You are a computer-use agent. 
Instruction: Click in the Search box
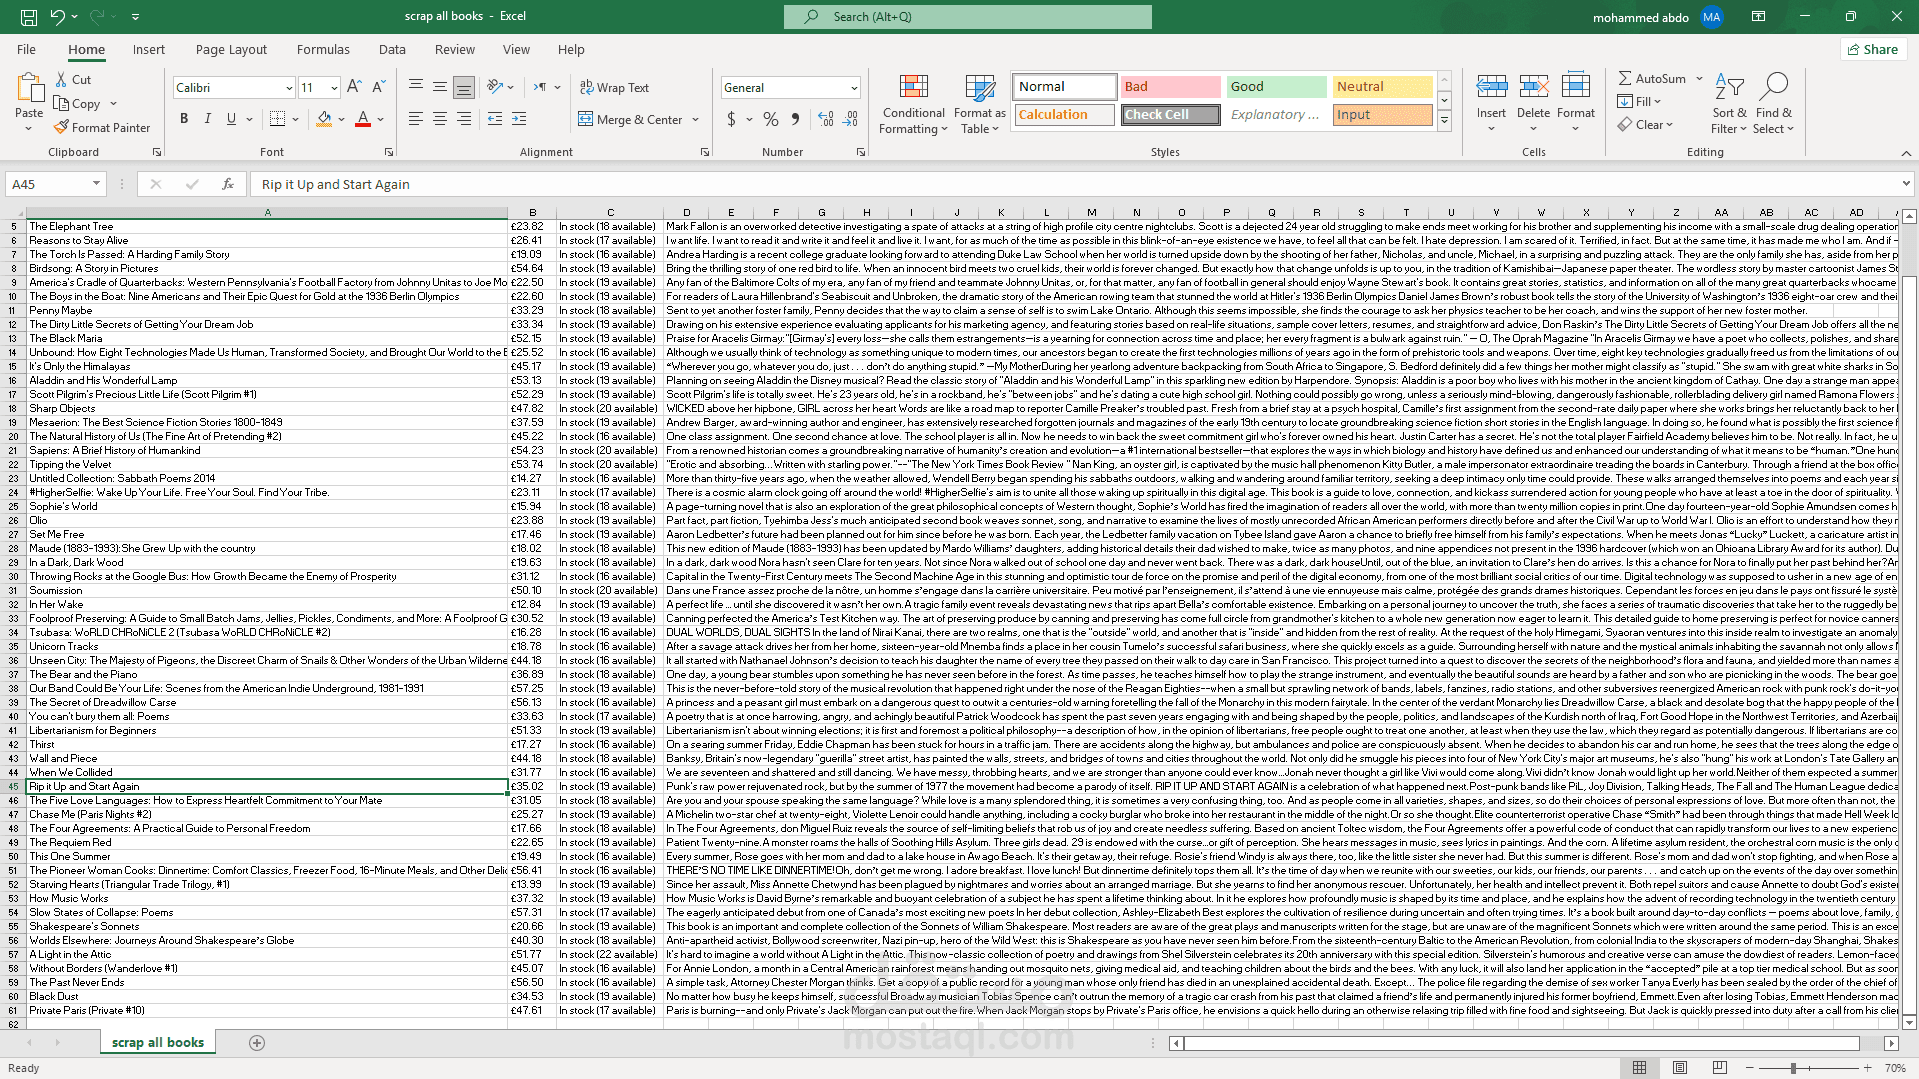click(968, 17)
